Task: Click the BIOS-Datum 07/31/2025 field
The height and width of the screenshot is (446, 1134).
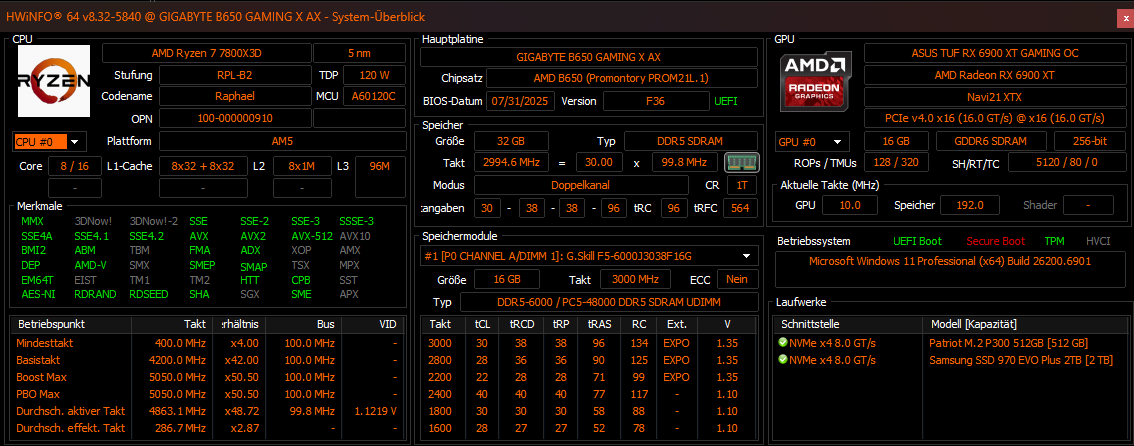Action: (x=521, y=101)
